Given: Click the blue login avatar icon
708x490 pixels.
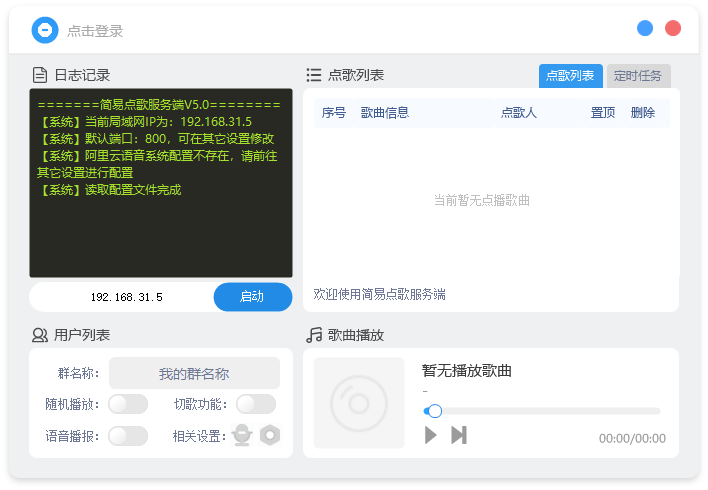Looking at the screenshot, I should (45, 30).
